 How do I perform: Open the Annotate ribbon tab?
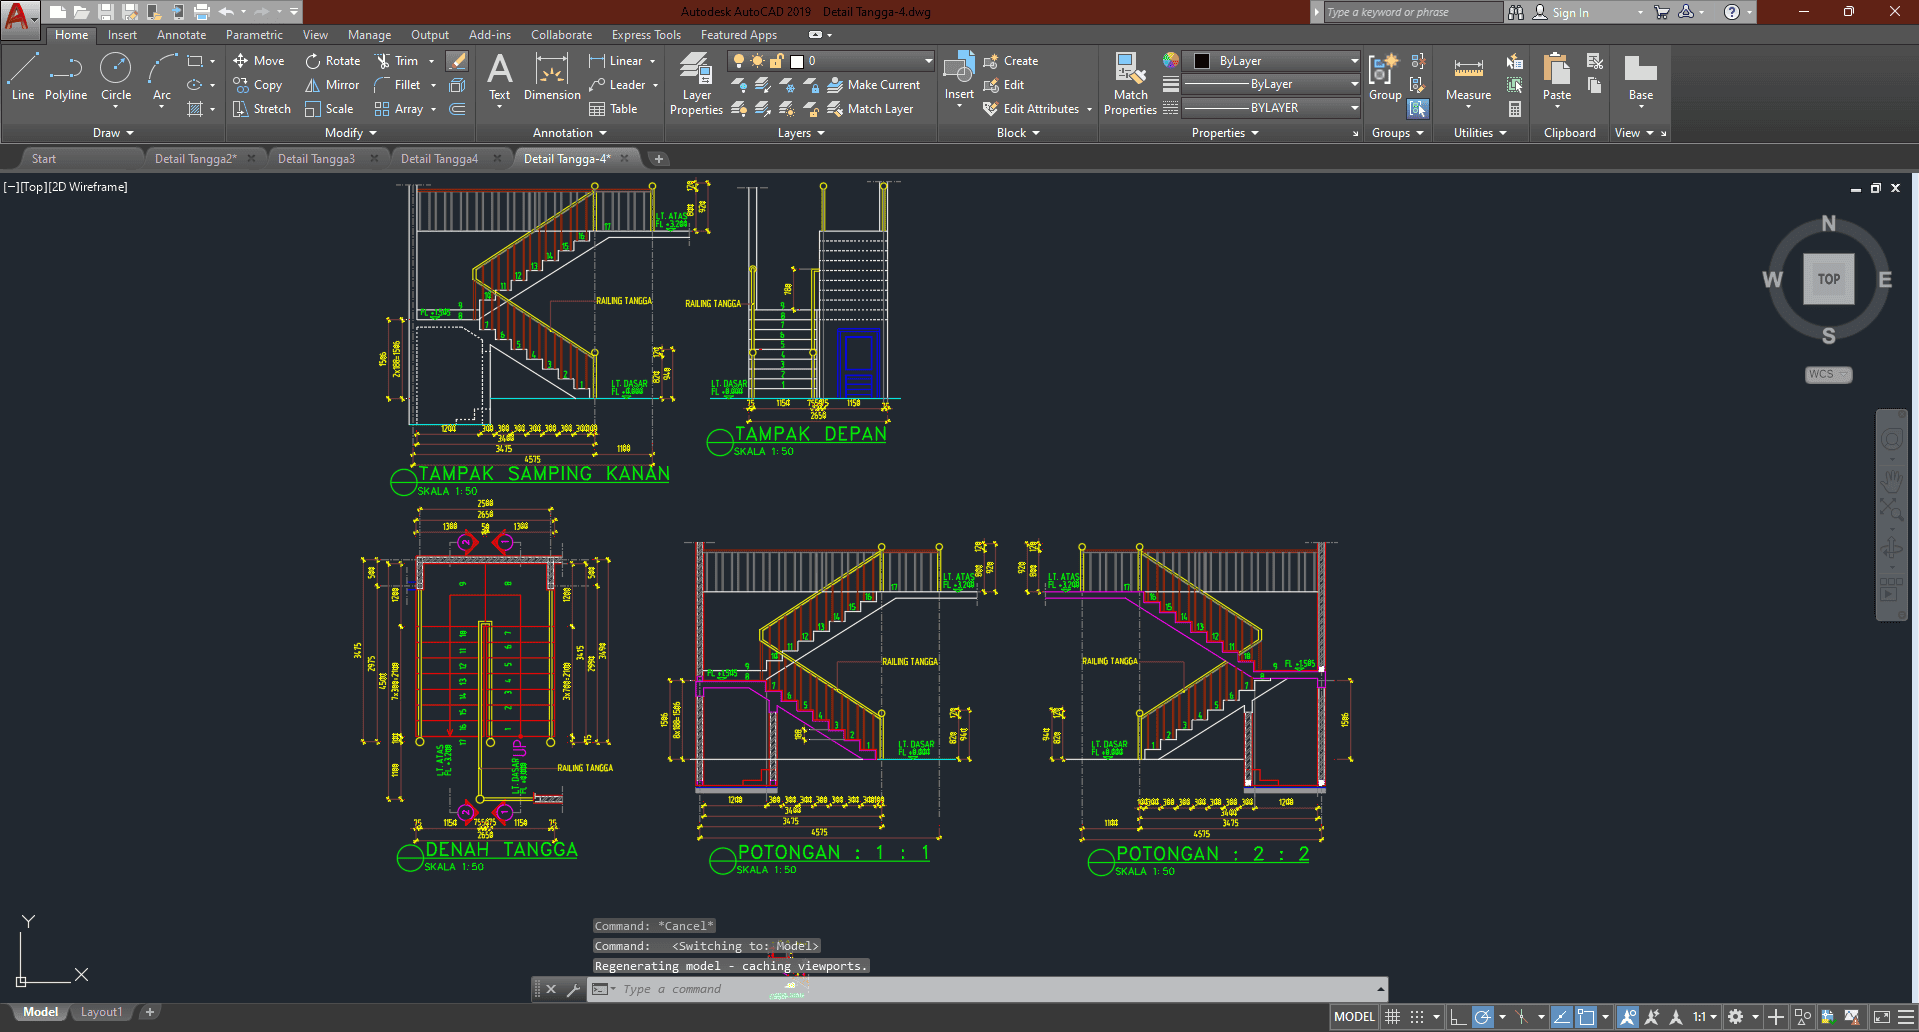point(181,35)
